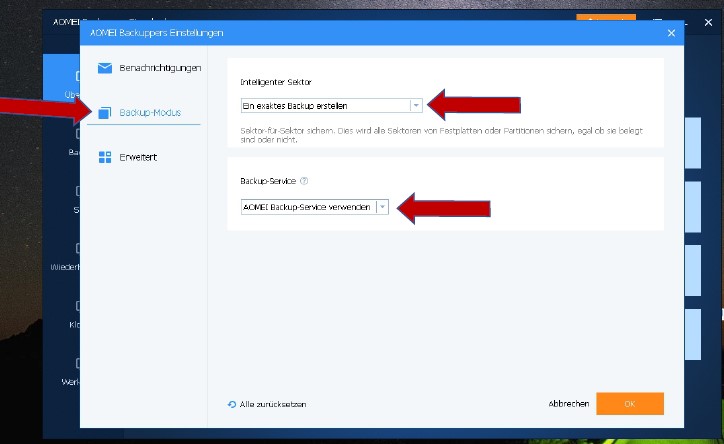
Task: Click the Erweitert grid icon
Action: click(105, 157)
